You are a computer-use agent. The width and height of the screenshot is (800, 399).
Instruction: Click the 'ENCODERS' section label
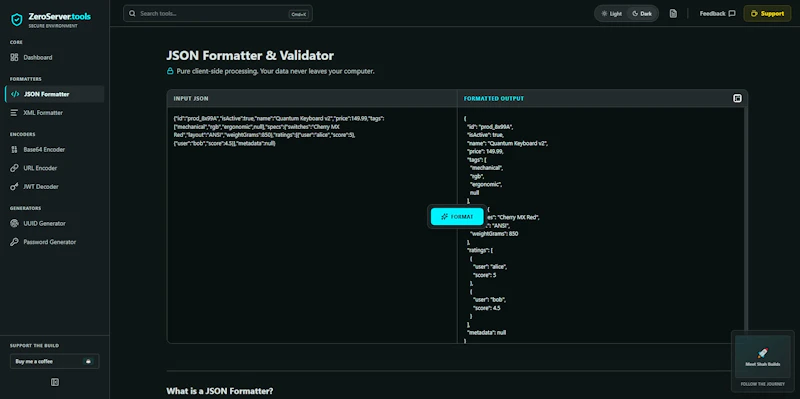click(22, 135)
